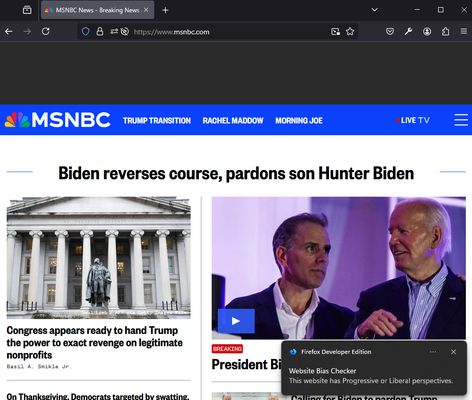Open the Biden reverses course headline
Viewport: 472px width, 400px height.
pos(236,173)
